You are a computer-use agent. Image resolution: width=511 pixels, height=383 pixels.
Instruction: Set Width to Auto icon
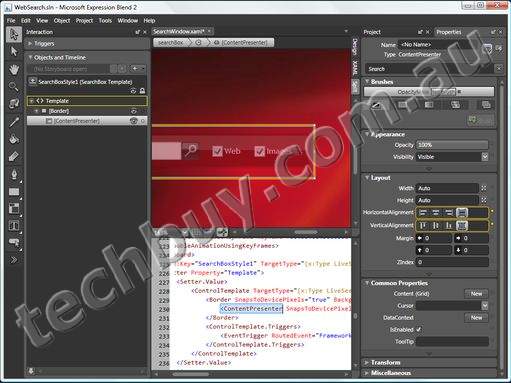click(x=484, y=188)
